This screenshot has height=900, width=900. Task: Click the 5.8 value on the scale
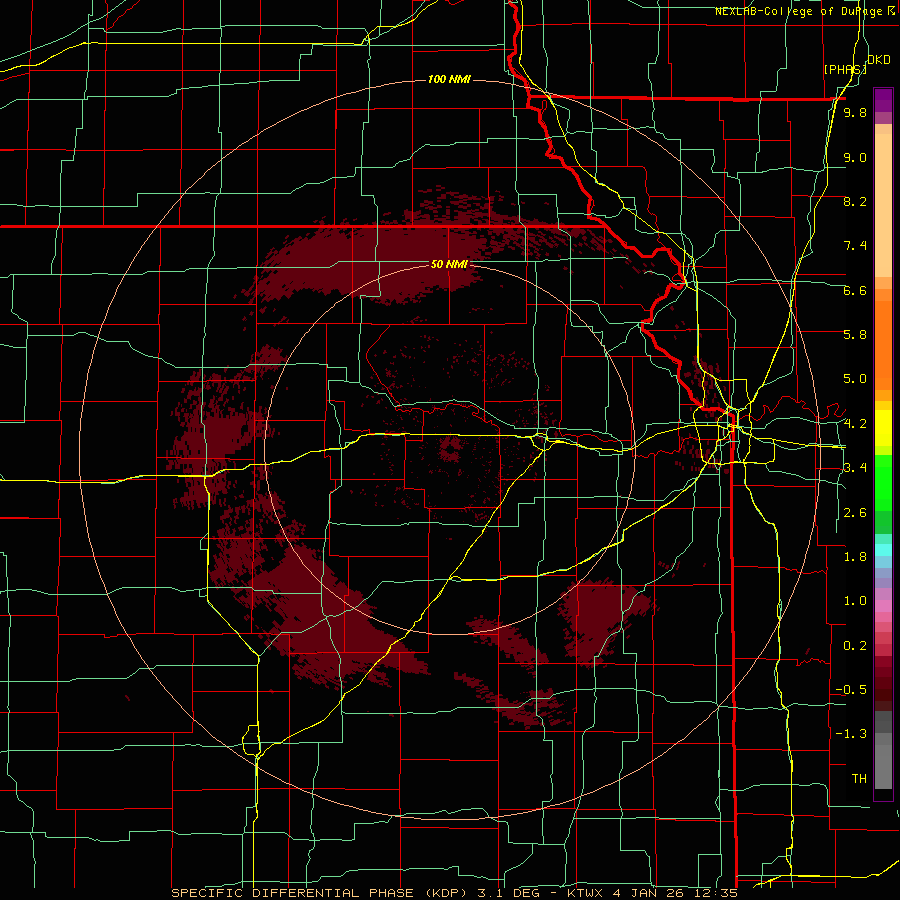coord(855,335)
